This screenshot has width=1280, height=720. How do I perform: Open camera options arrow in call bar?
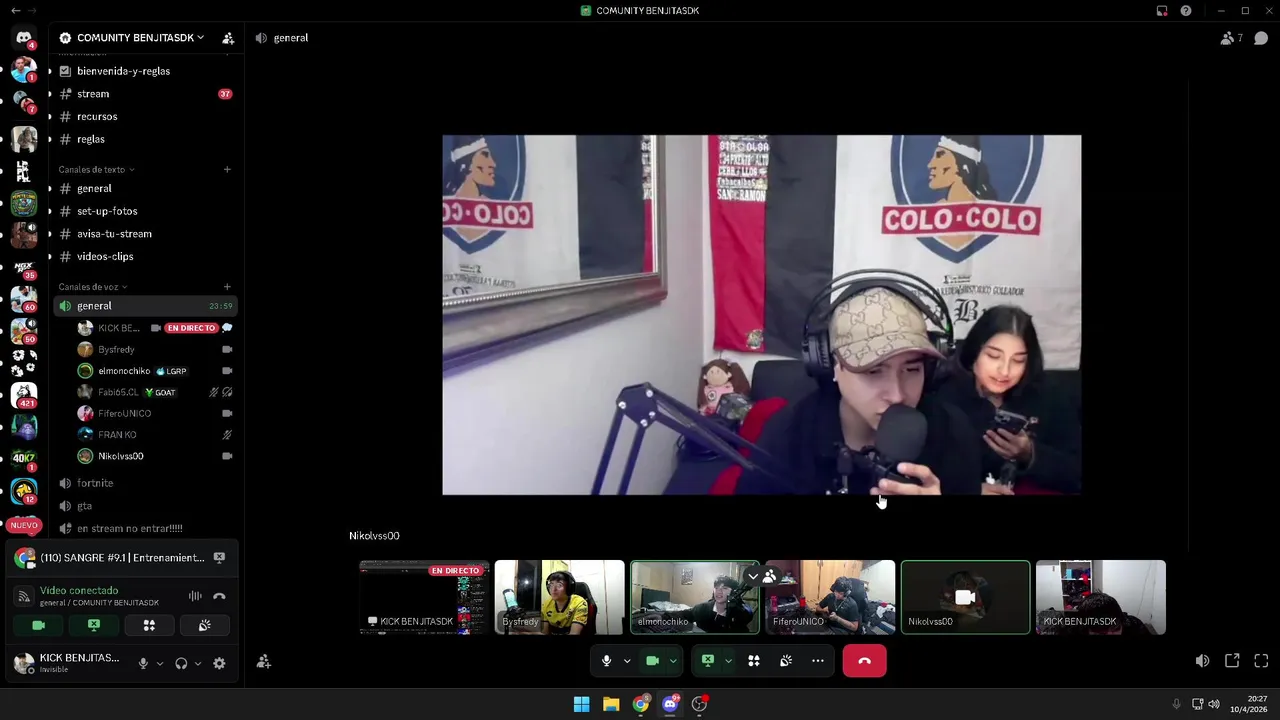(673, 661)
